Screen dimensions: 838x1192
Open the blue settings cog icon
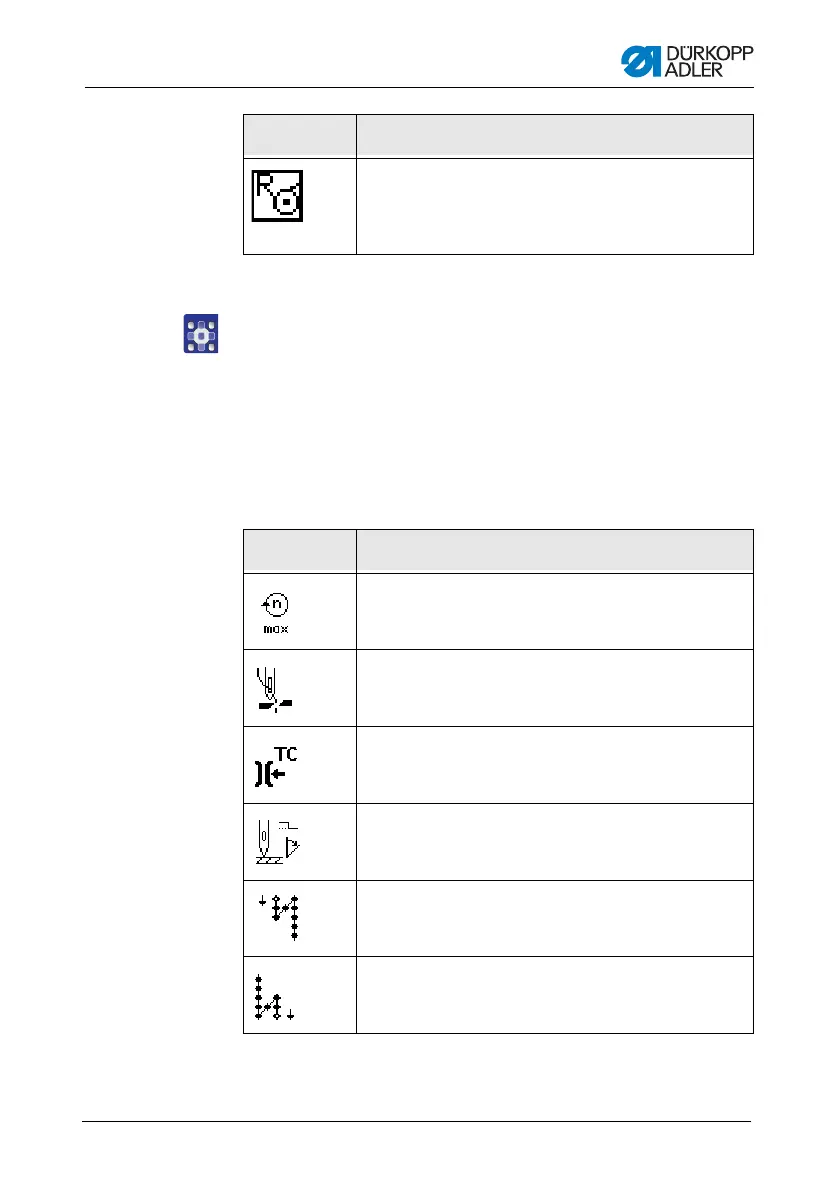(201, 334)
